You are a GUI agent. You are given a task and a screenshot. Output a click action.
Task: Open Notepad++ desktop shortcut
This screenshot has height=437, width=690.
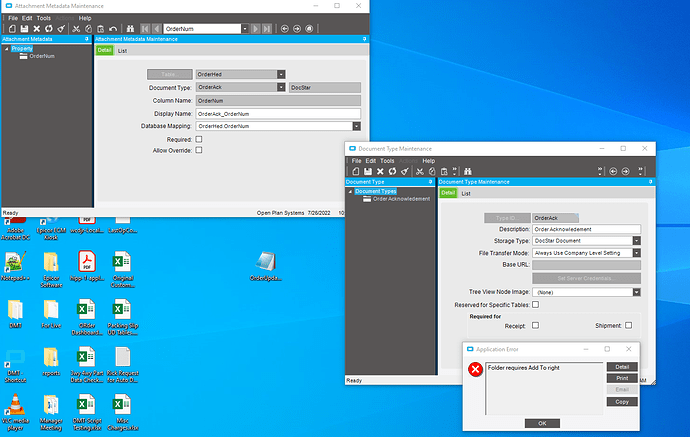(x=15, y=266)
